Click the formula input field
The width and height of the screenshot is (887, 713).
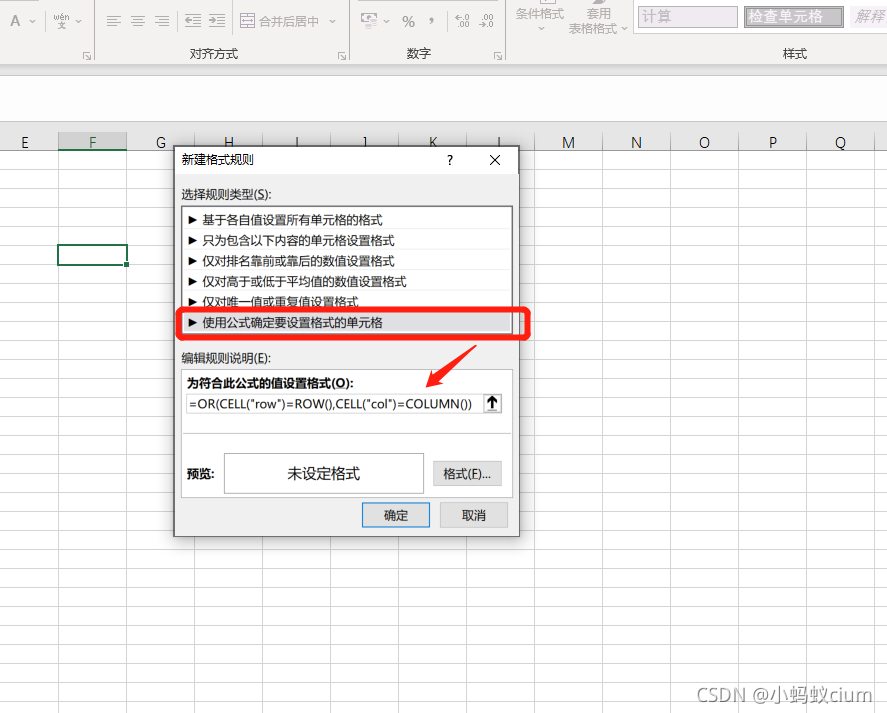coord(334,404)
